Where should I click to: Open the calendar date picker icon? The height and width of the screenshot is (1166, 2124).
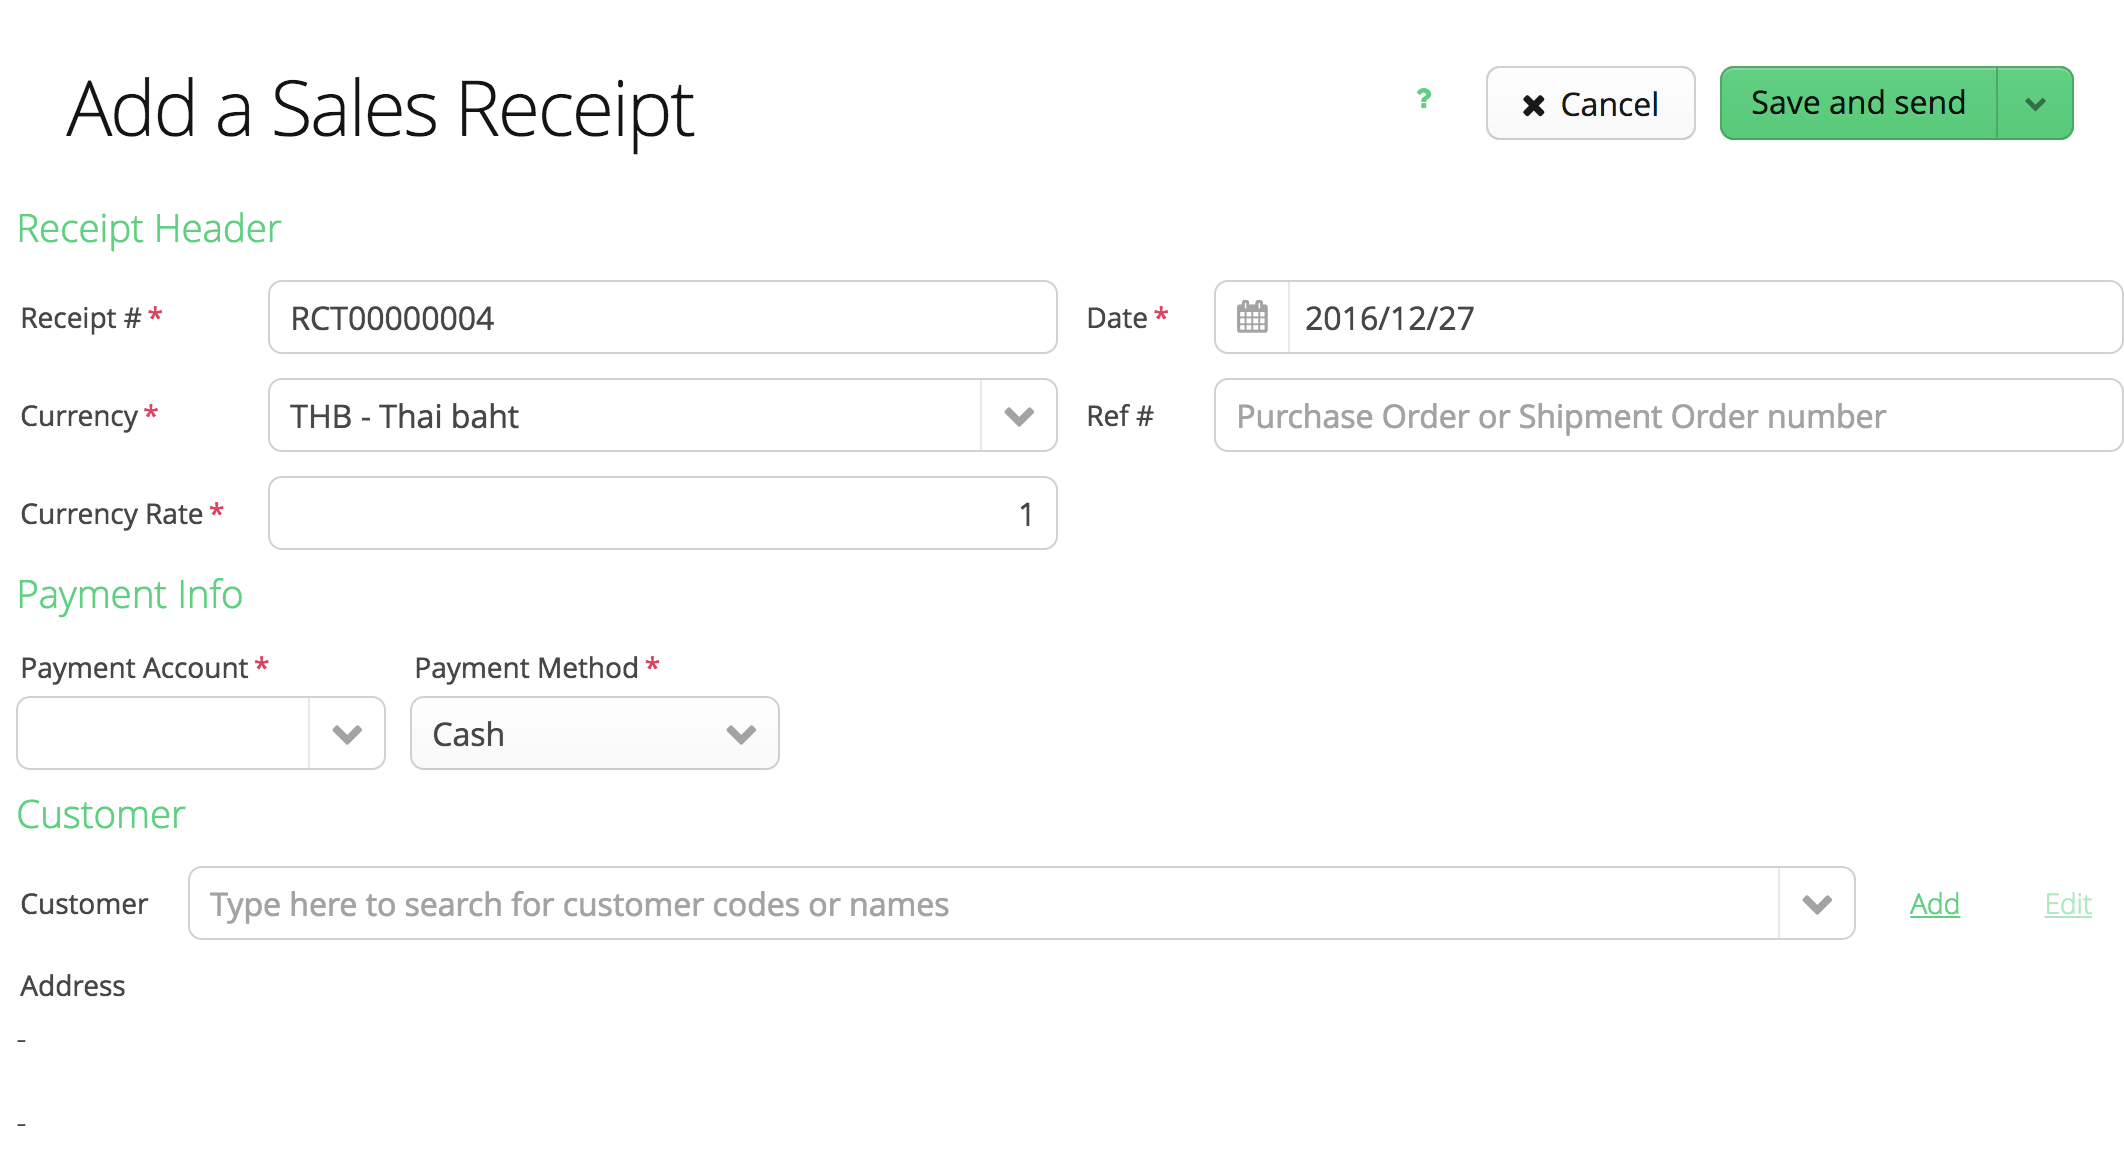tap(1252, 318)
